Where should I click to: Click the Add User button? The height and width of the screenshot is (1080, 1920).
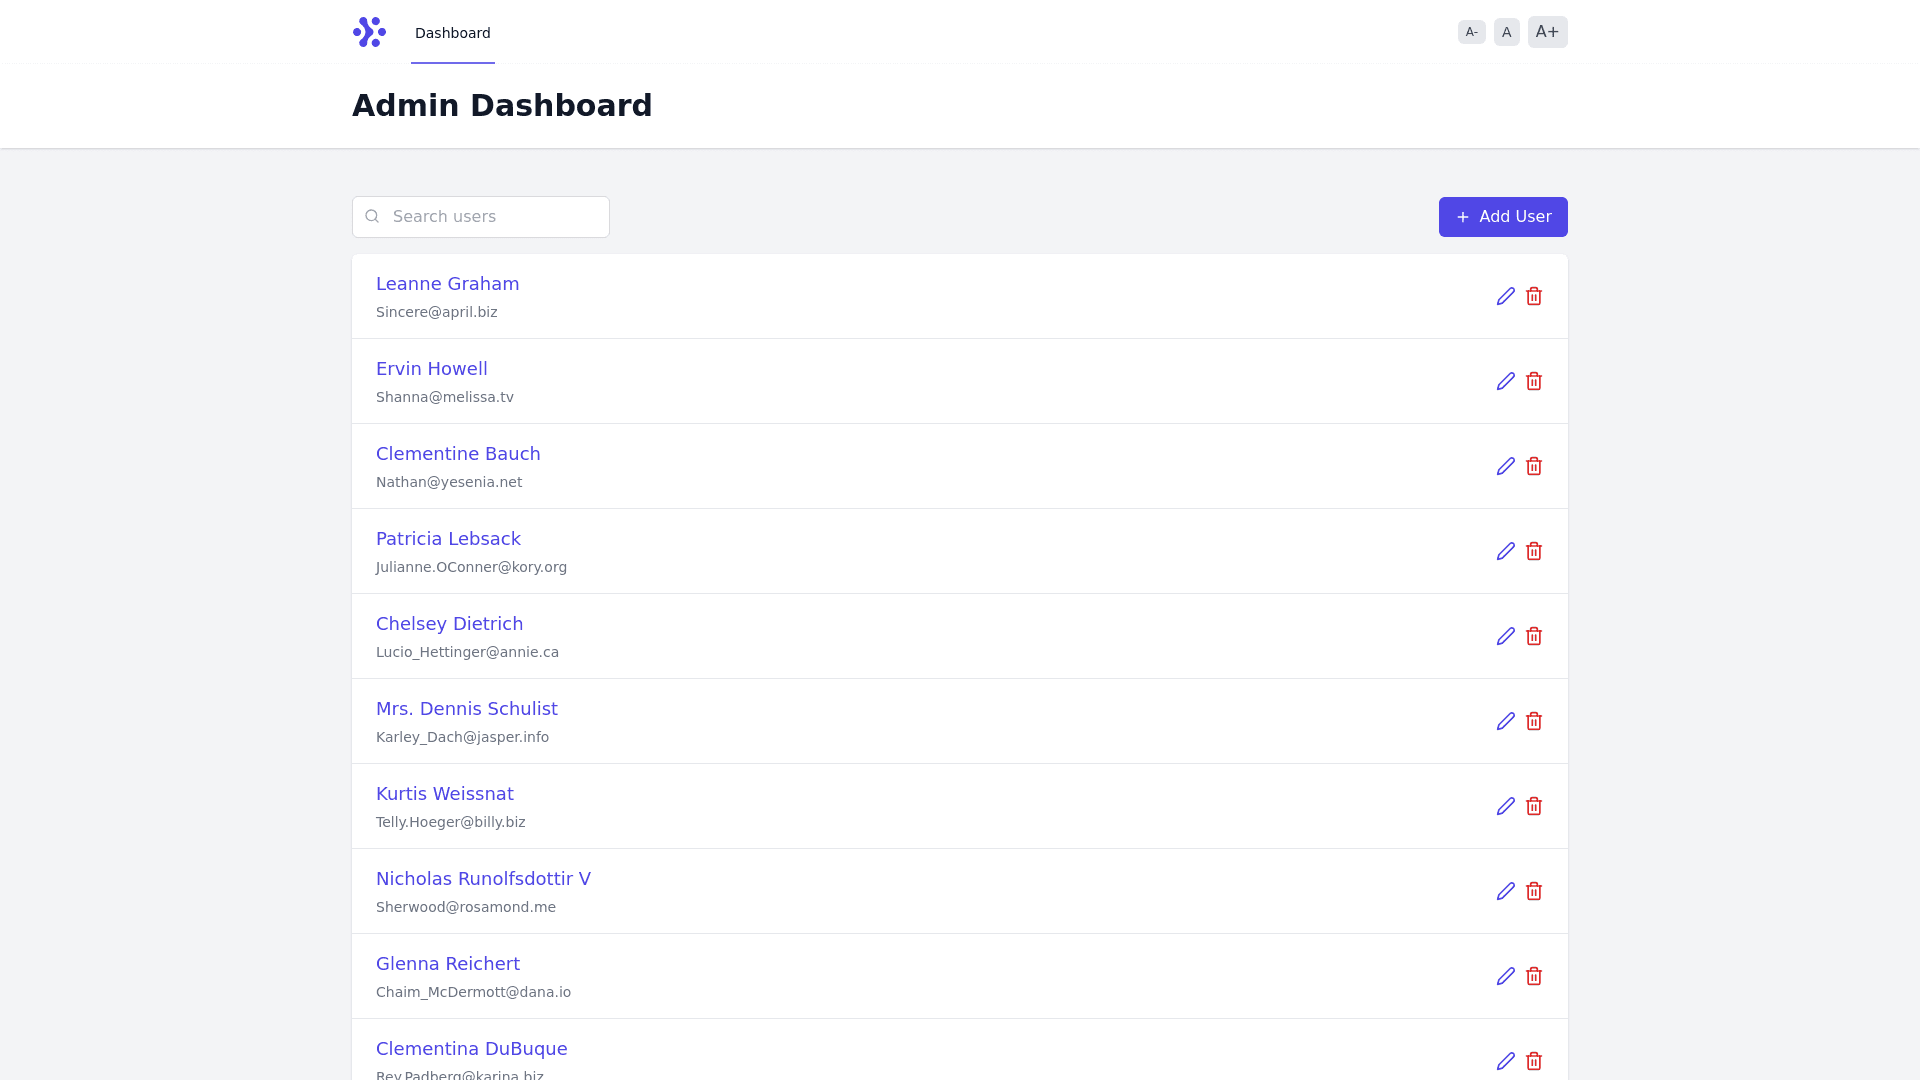click(1502, 217)
